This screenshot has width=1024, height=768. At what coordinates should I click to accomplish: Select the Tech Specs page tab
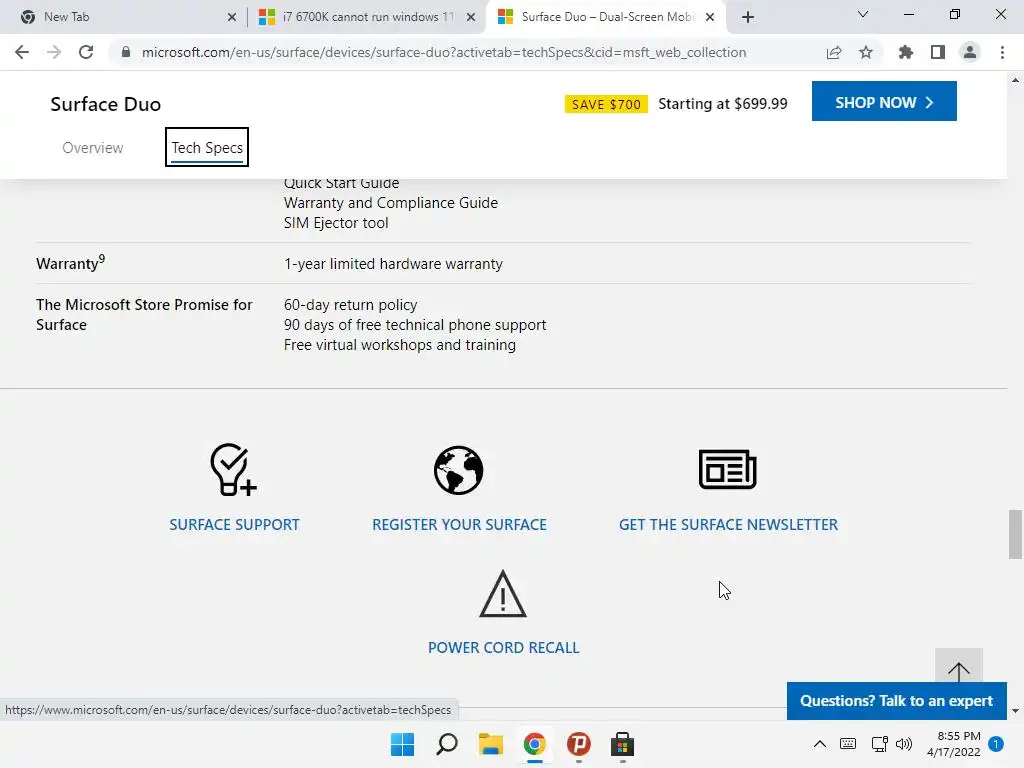tap(207, 148)
